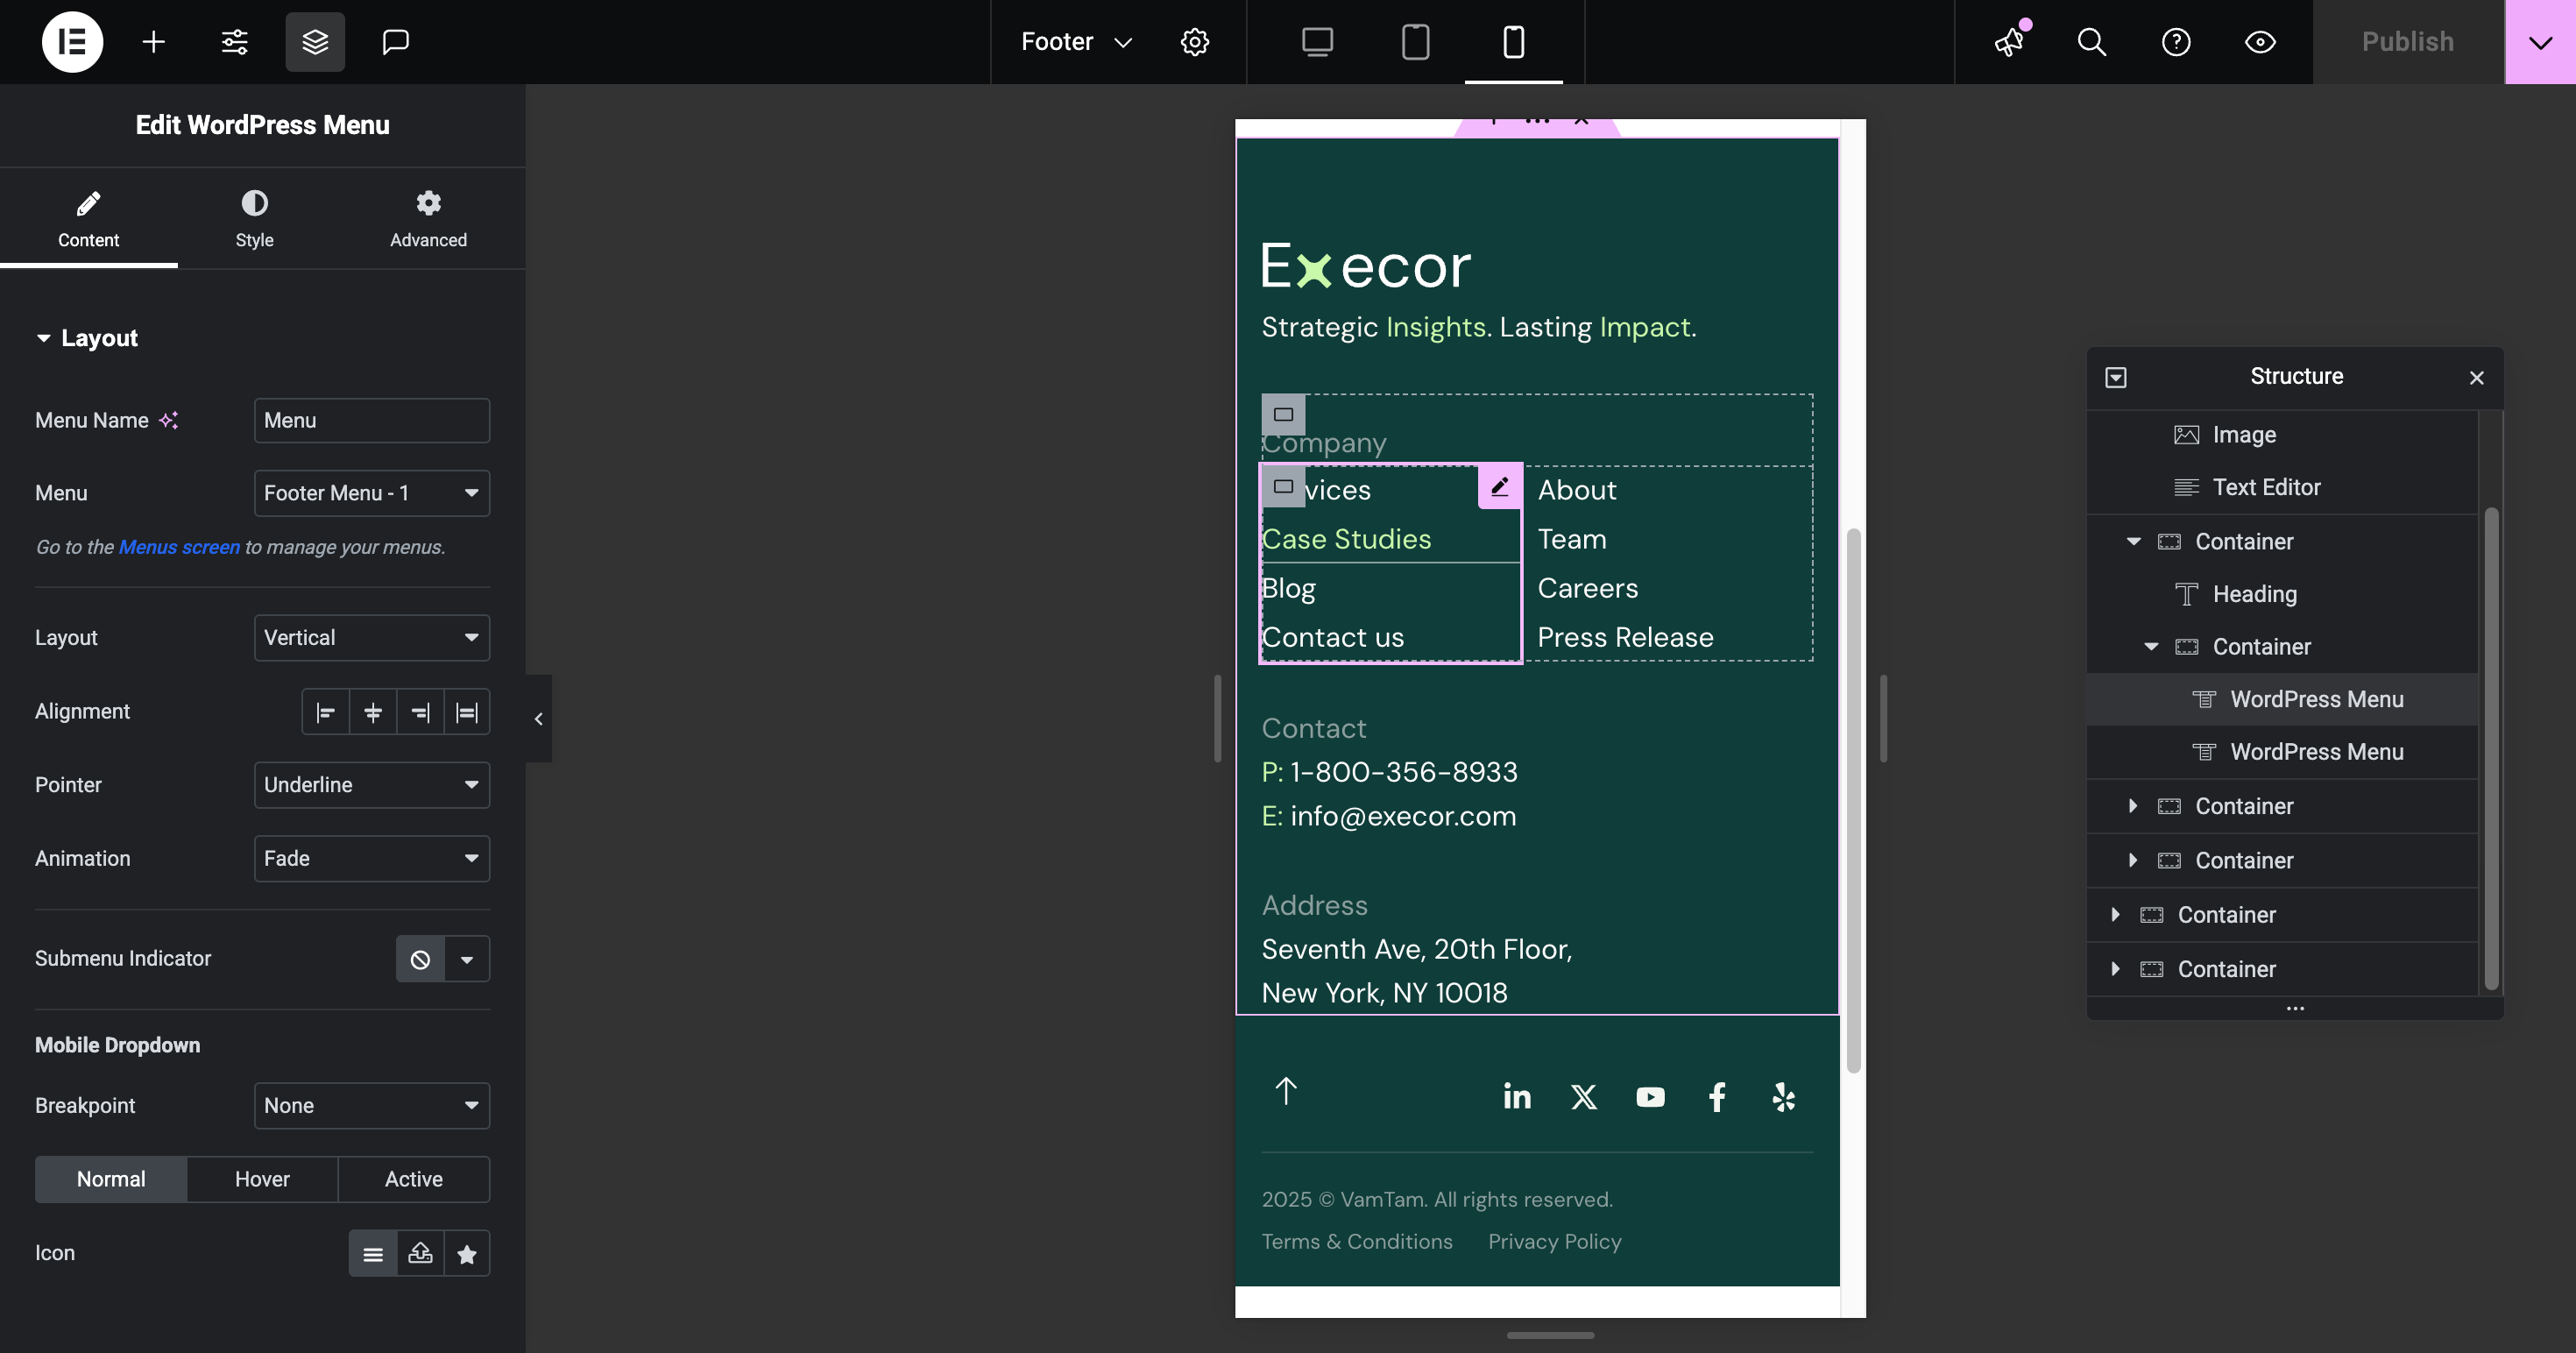Open the Notes comment icon
The height and width of the screenshot is (1353, 2576).
pyautogui.click(x=396, y=42)
